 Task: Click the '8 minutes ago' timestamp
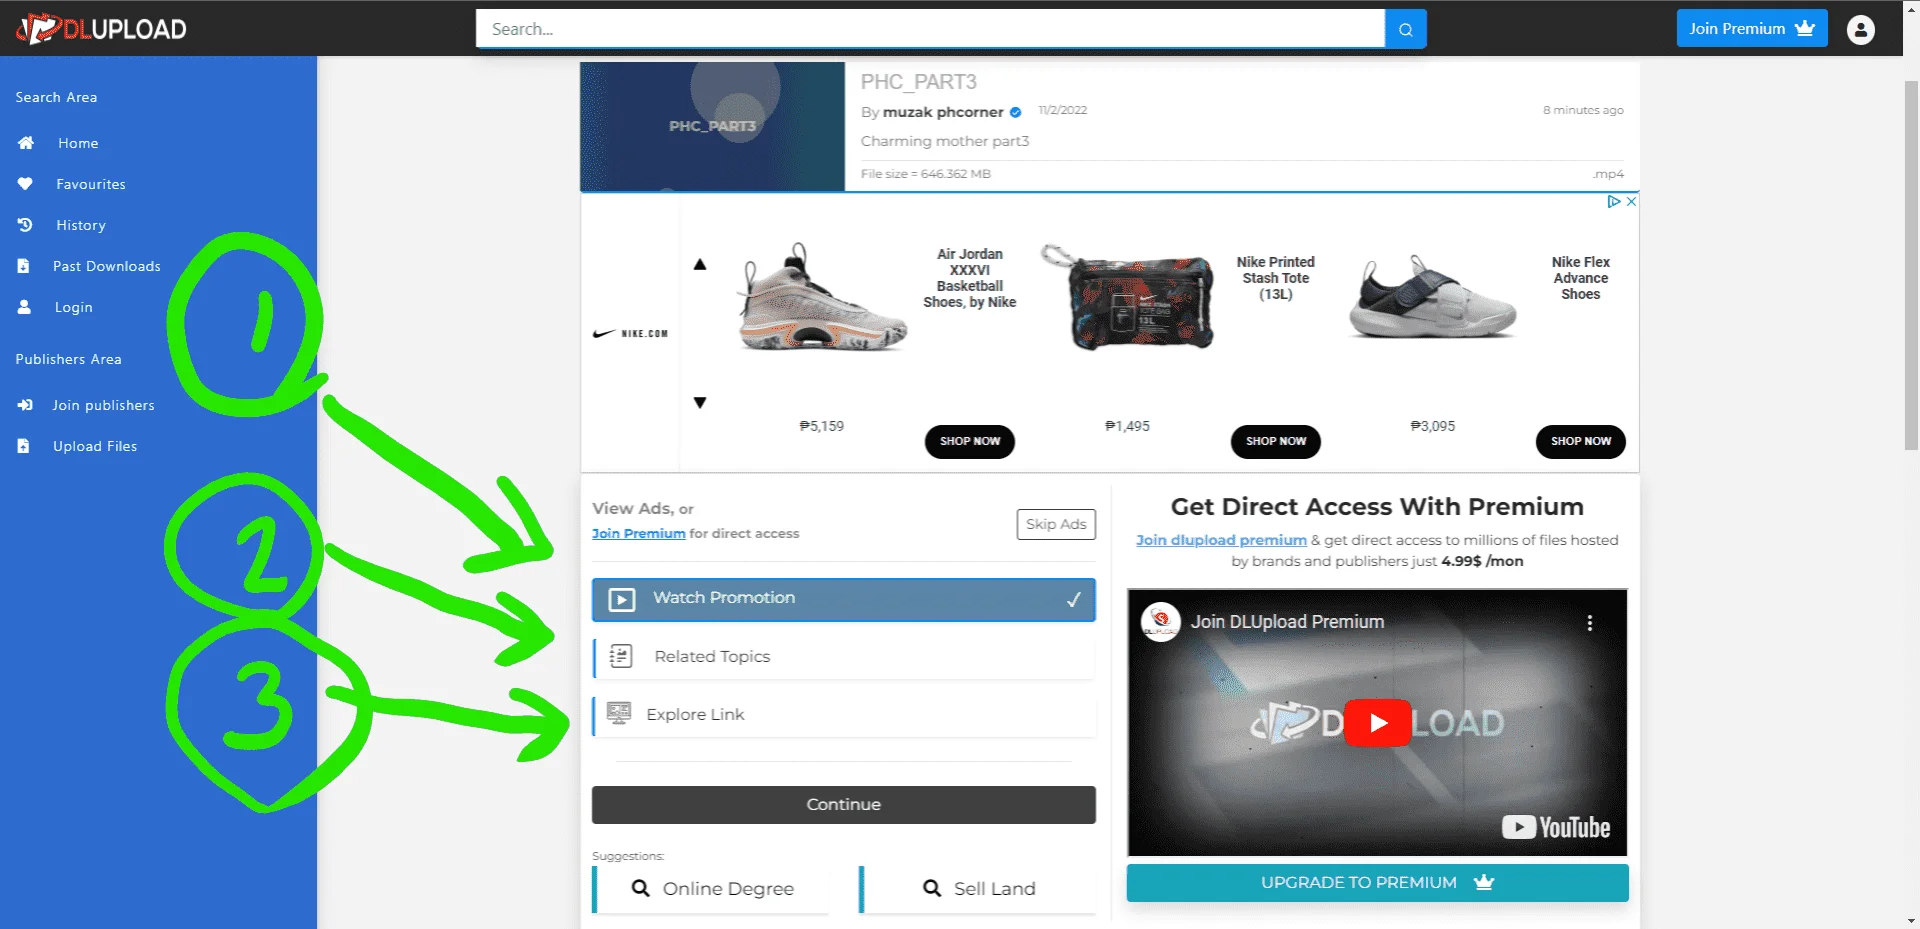tap(1583, 110)
